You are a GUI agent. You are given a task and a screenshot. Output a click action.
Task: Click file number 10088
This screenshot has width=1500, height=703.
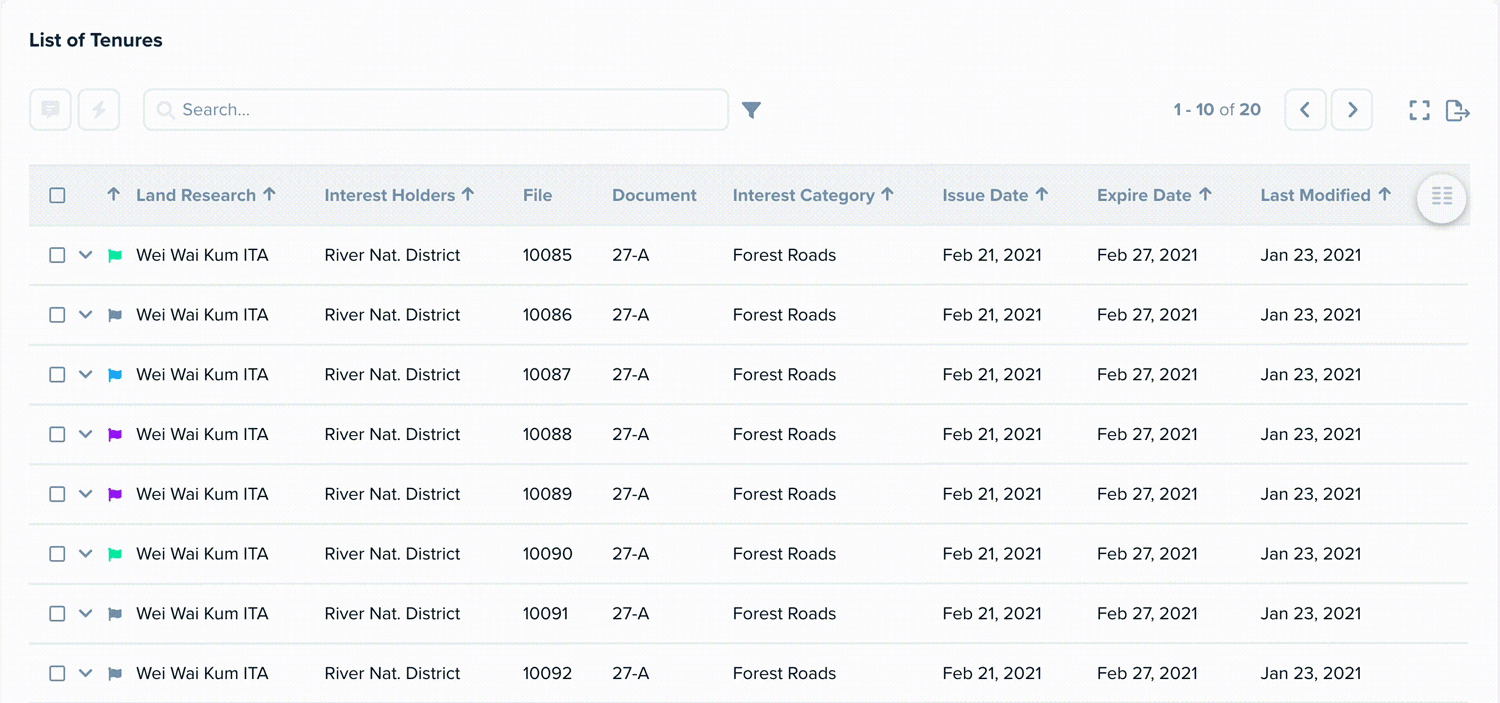tap(547, 435)
